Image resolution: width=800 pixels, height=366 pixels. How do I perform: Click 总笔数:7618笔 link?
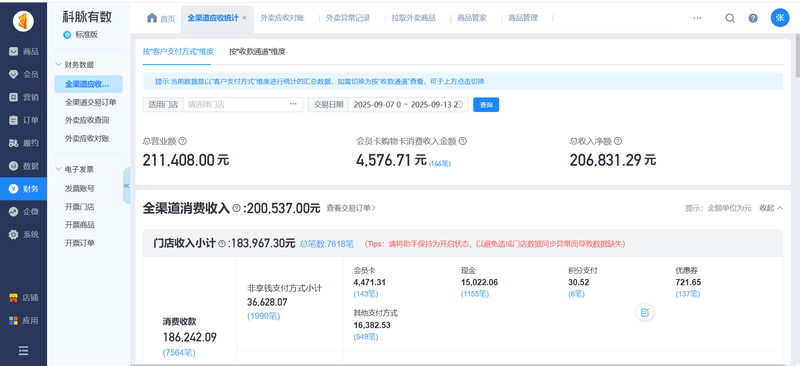[x=327, y=244]
